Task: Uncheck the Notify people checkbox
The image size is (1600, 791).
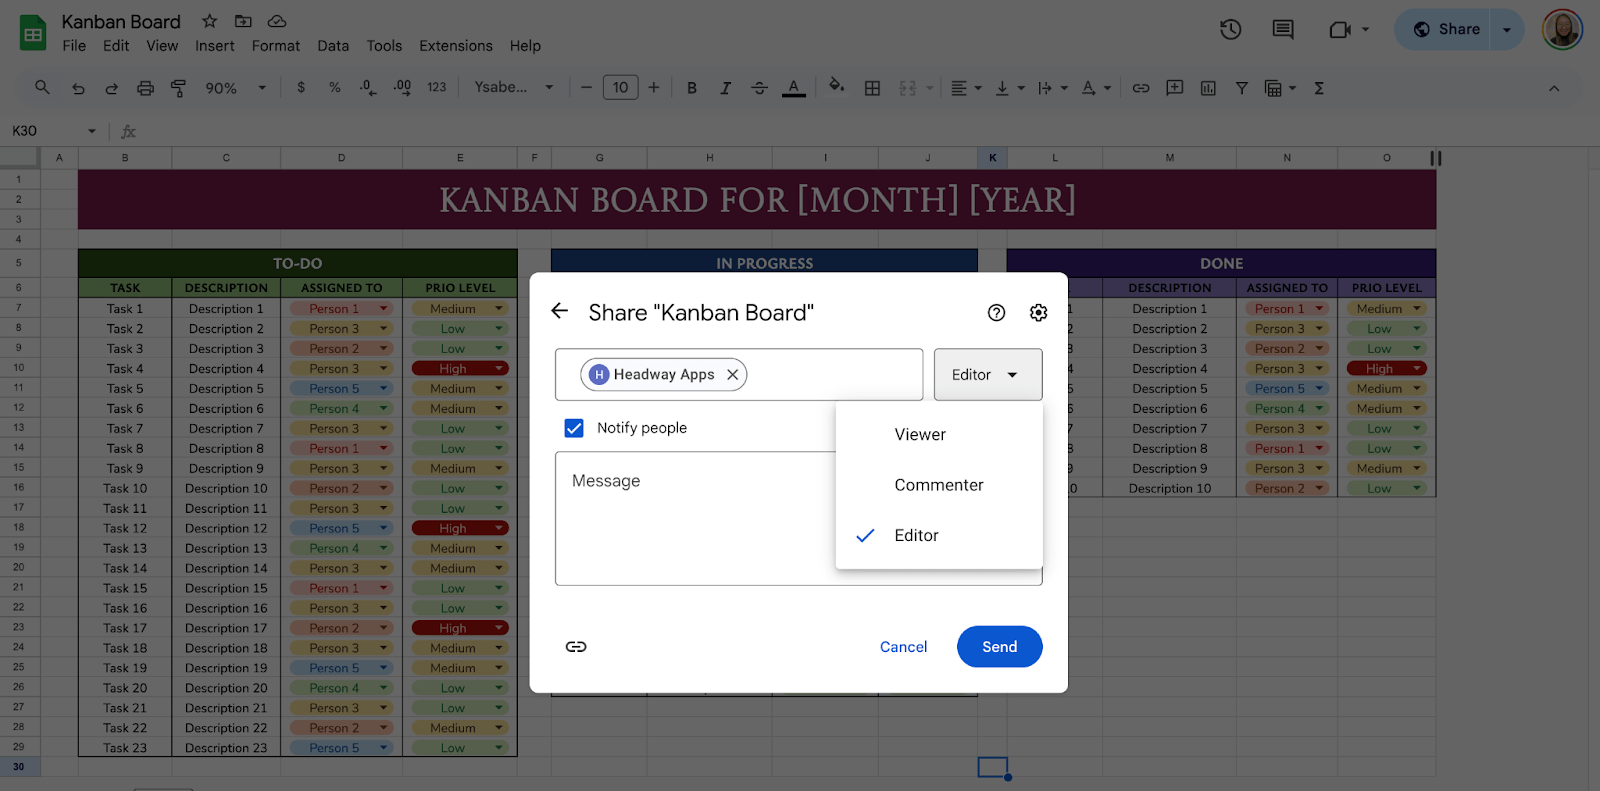Action: (x=574, y=428)
